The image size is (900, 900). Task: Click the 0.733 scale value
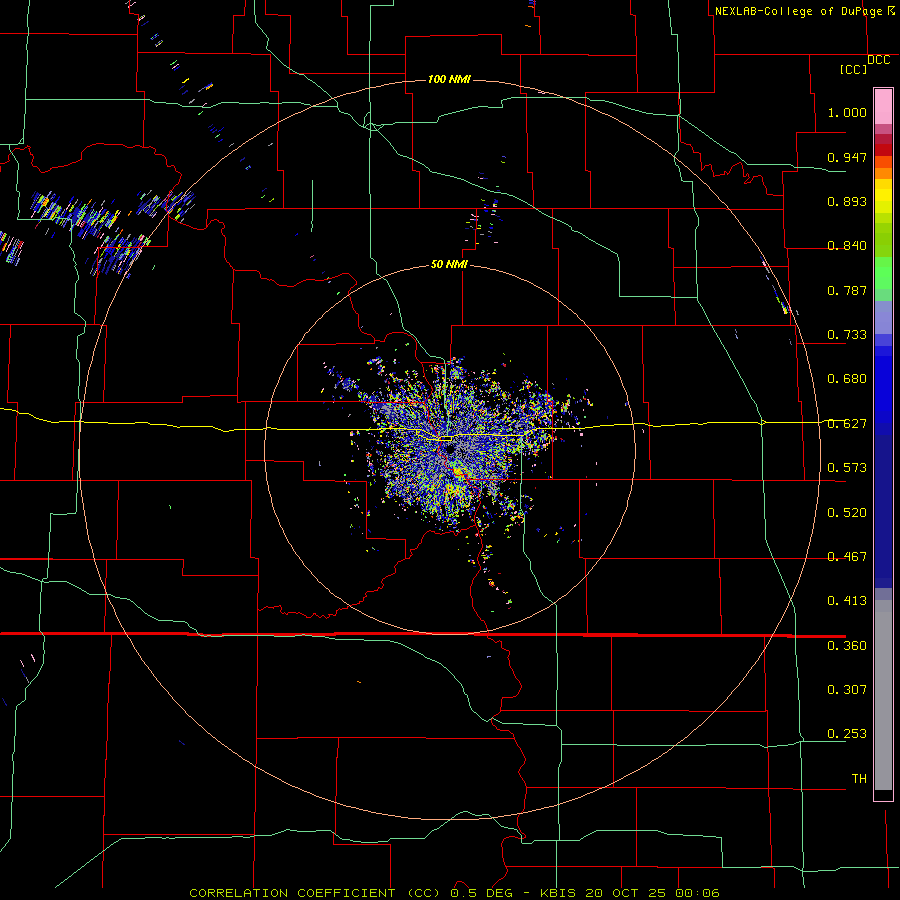(x=847, y=335)
